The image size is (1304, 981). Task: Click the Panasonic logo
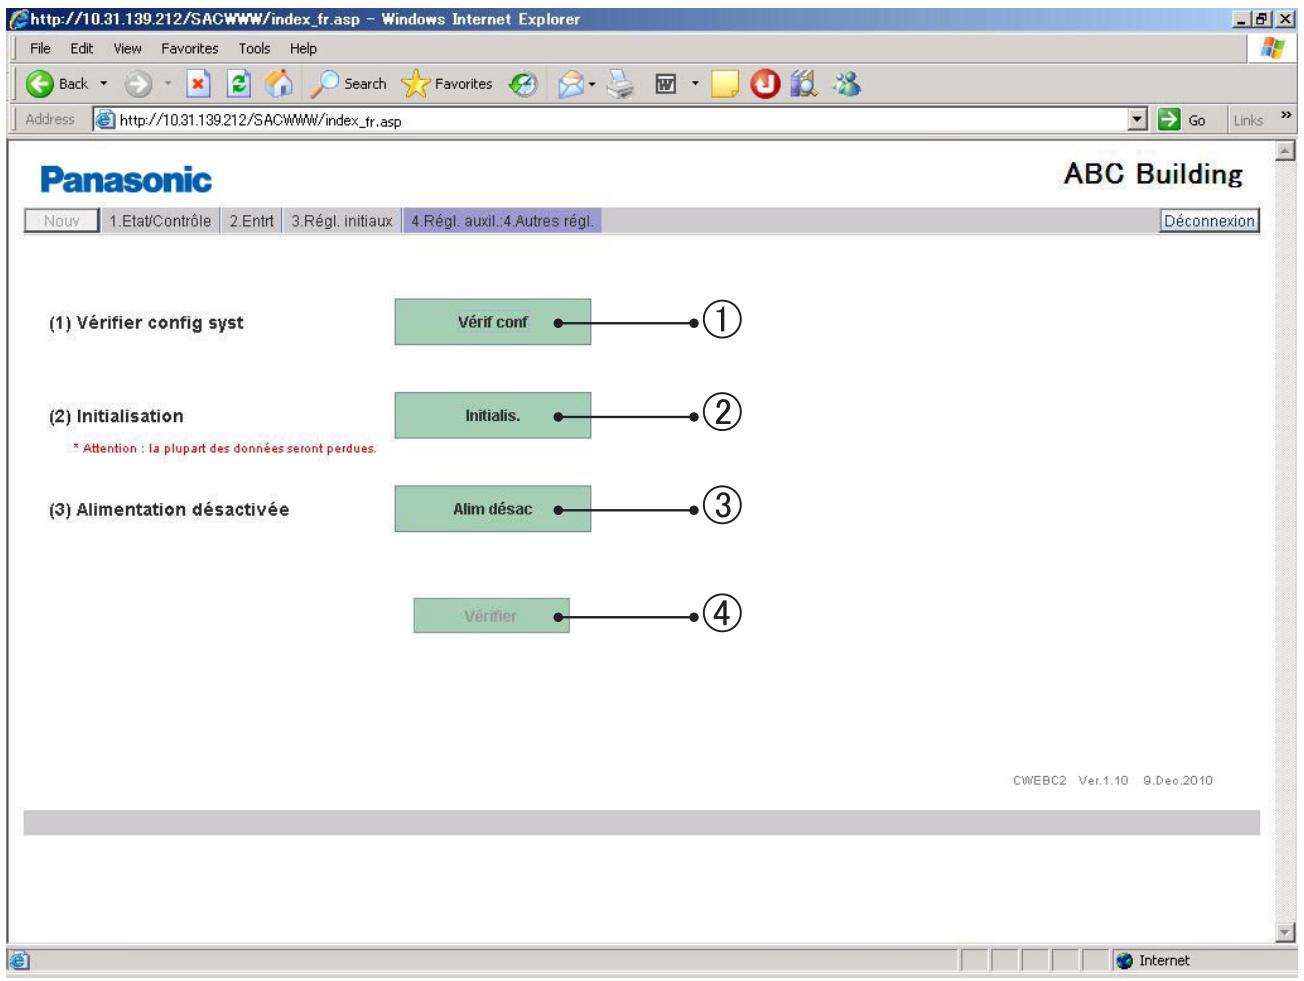click(126, 180)
